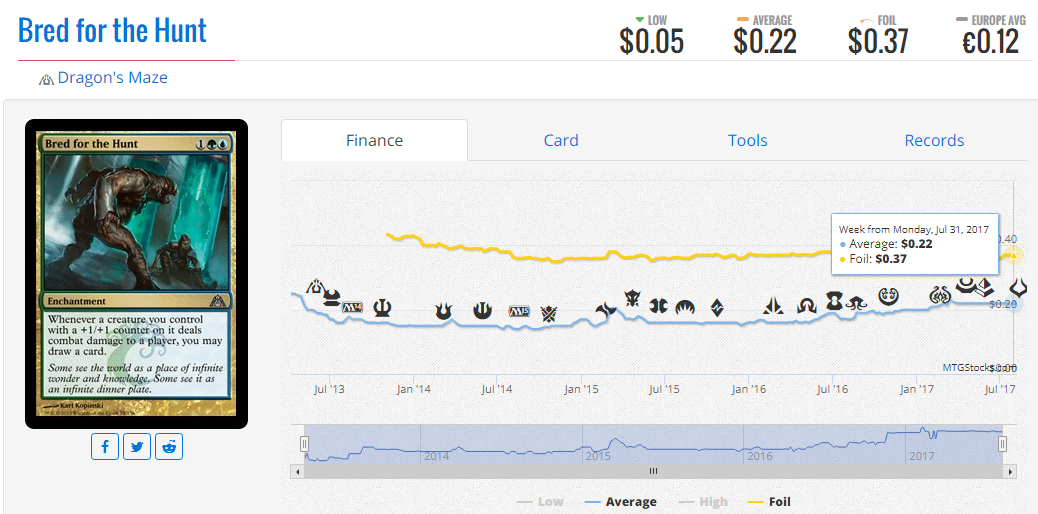1038x514 pixels.
Task: Open the Records tab
Action: coord(934,140)
